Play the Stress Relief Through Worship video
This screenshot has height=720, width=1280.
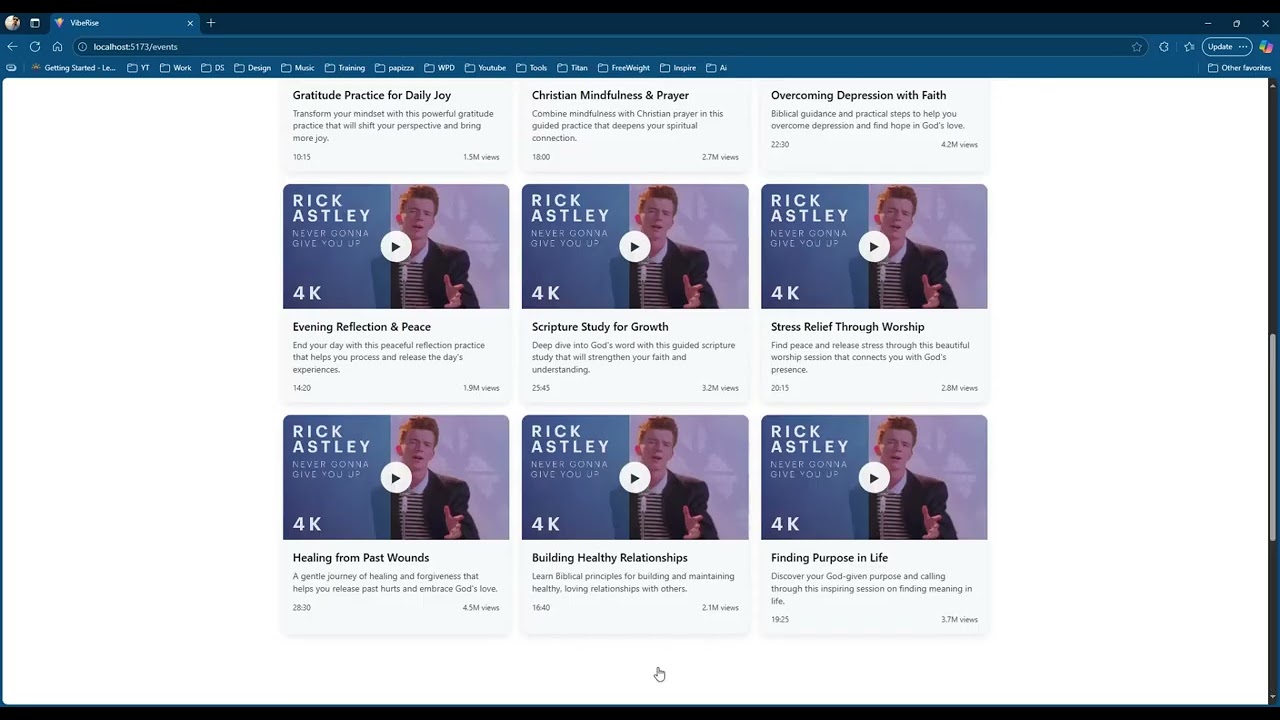tap(874, 247)
